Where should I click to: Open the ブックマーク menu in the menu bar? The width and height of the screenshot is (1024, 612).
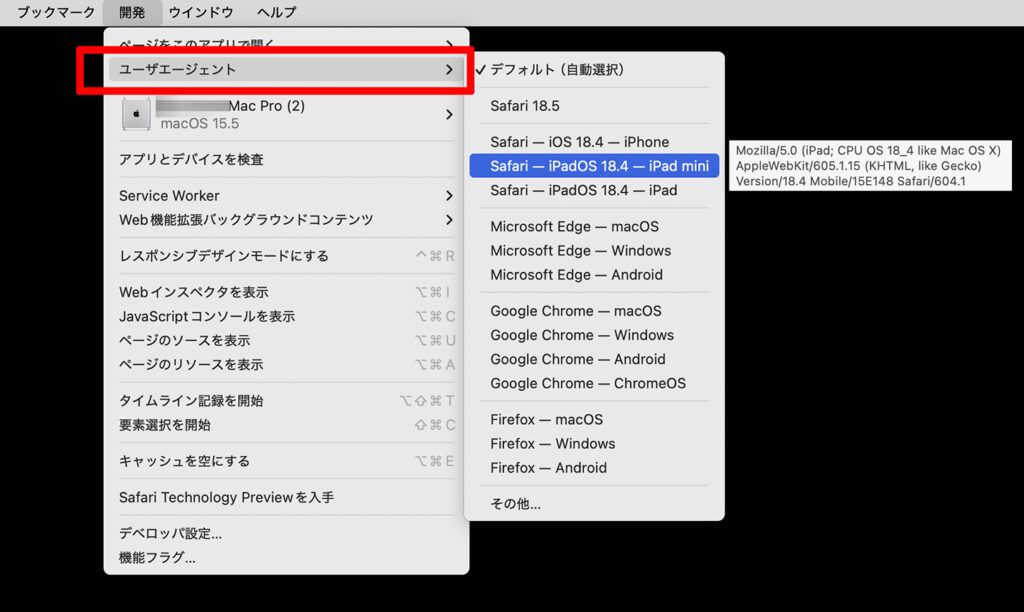tap(56, 12)
